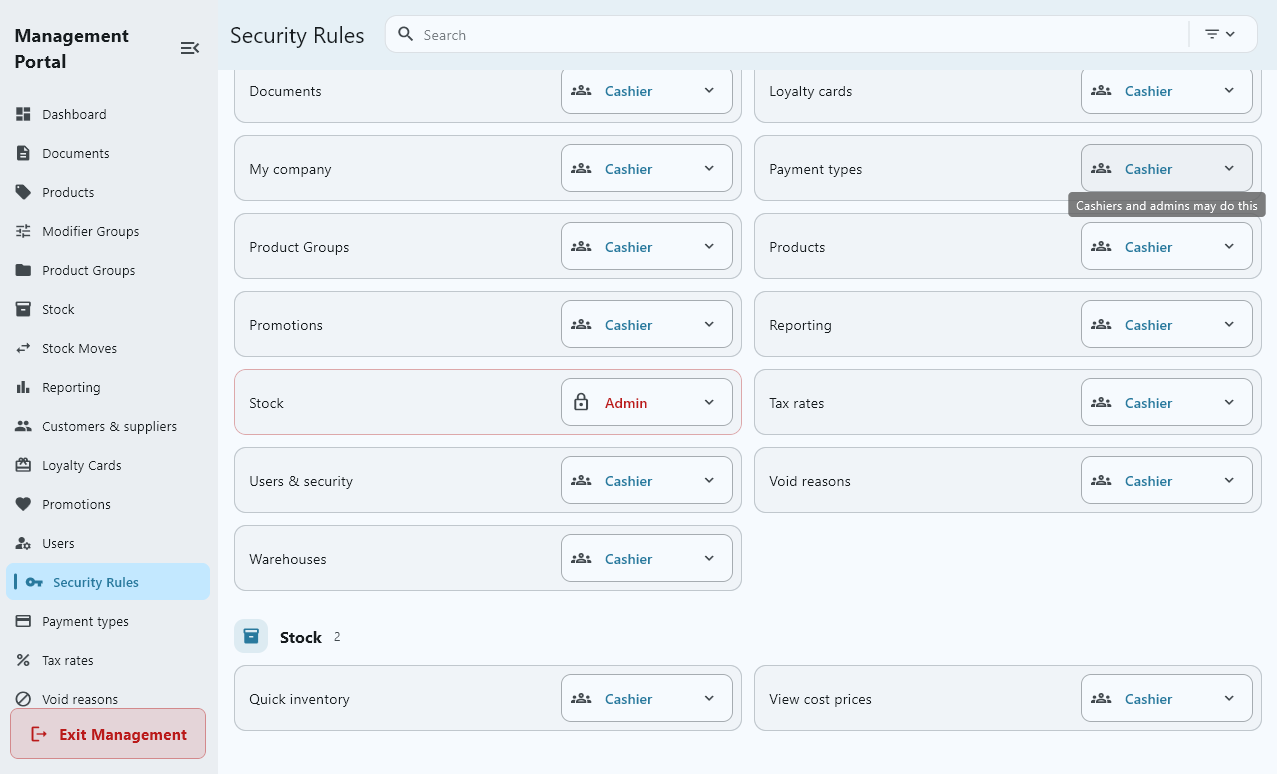The image size is (1277, 774).
Task: Change the Stock rule Admin dropdown
Action: [647, 402]
